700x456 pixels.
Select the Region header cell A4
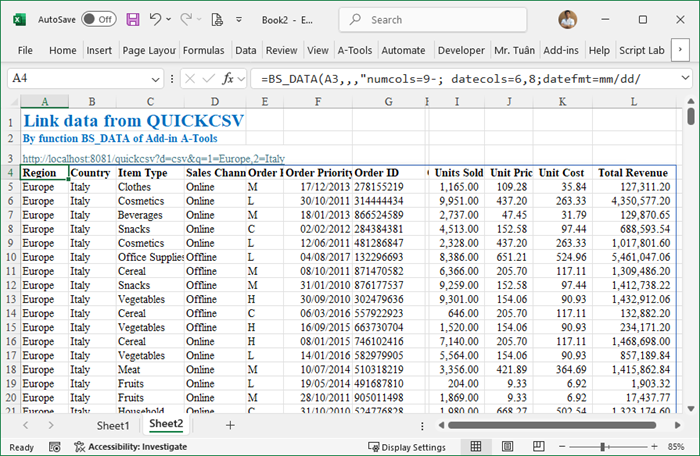[45, 173]
